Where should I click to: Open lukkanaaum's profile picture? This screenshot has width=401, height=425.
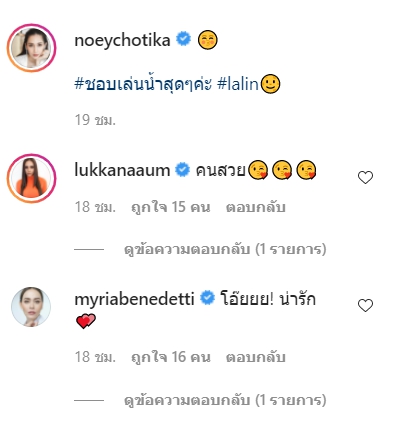coord(31,178)
